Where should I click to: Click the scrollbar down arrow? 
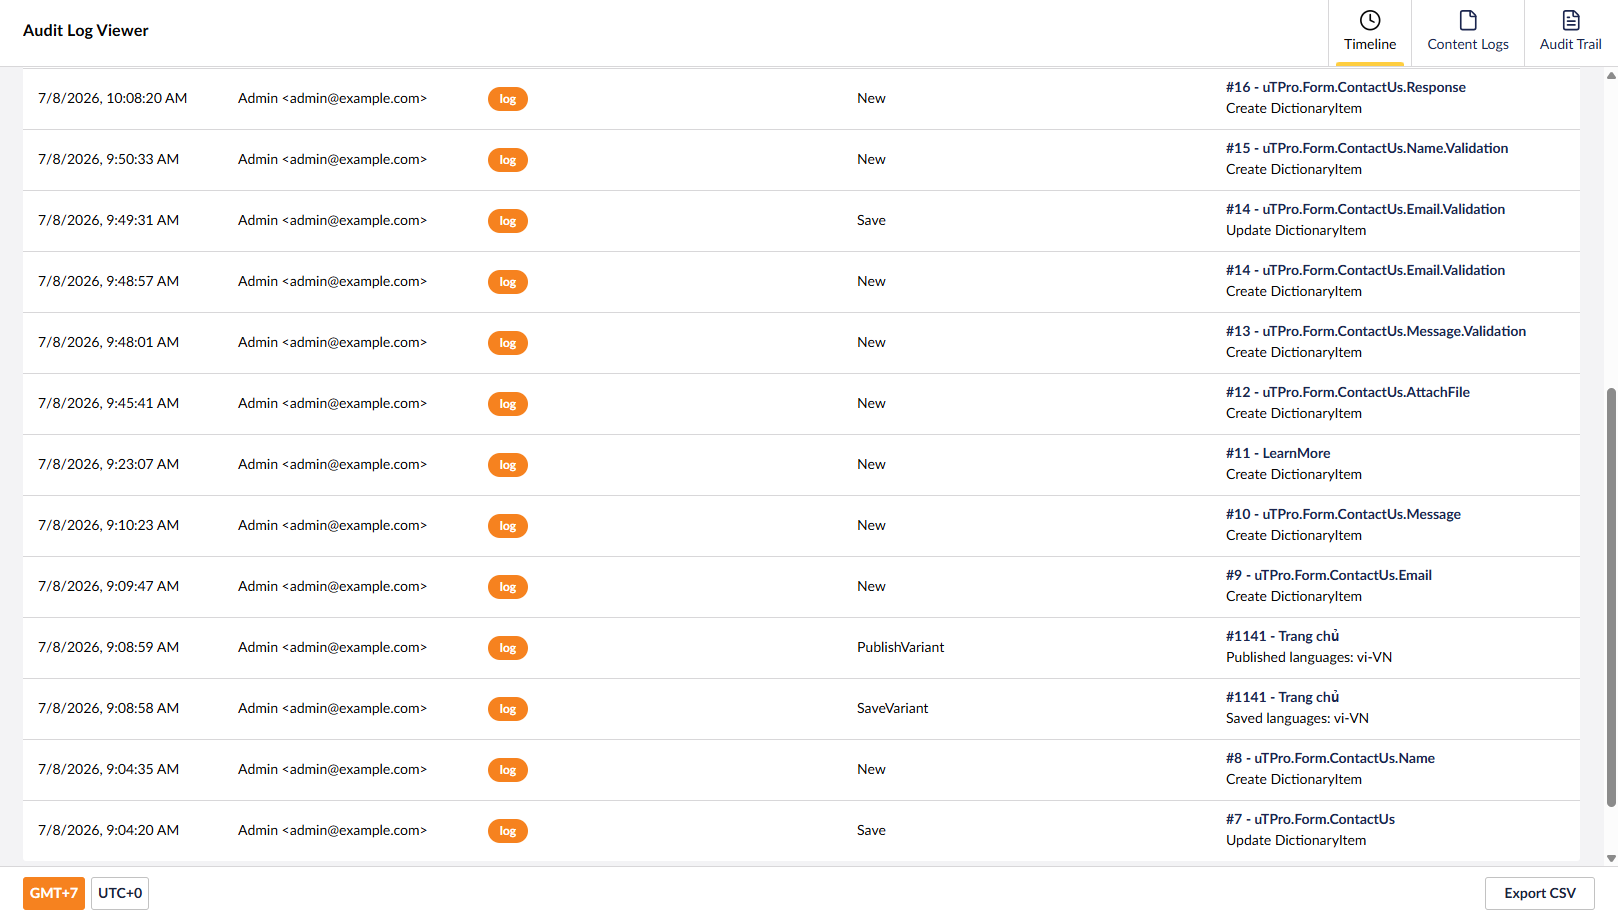pos(1611,858)
